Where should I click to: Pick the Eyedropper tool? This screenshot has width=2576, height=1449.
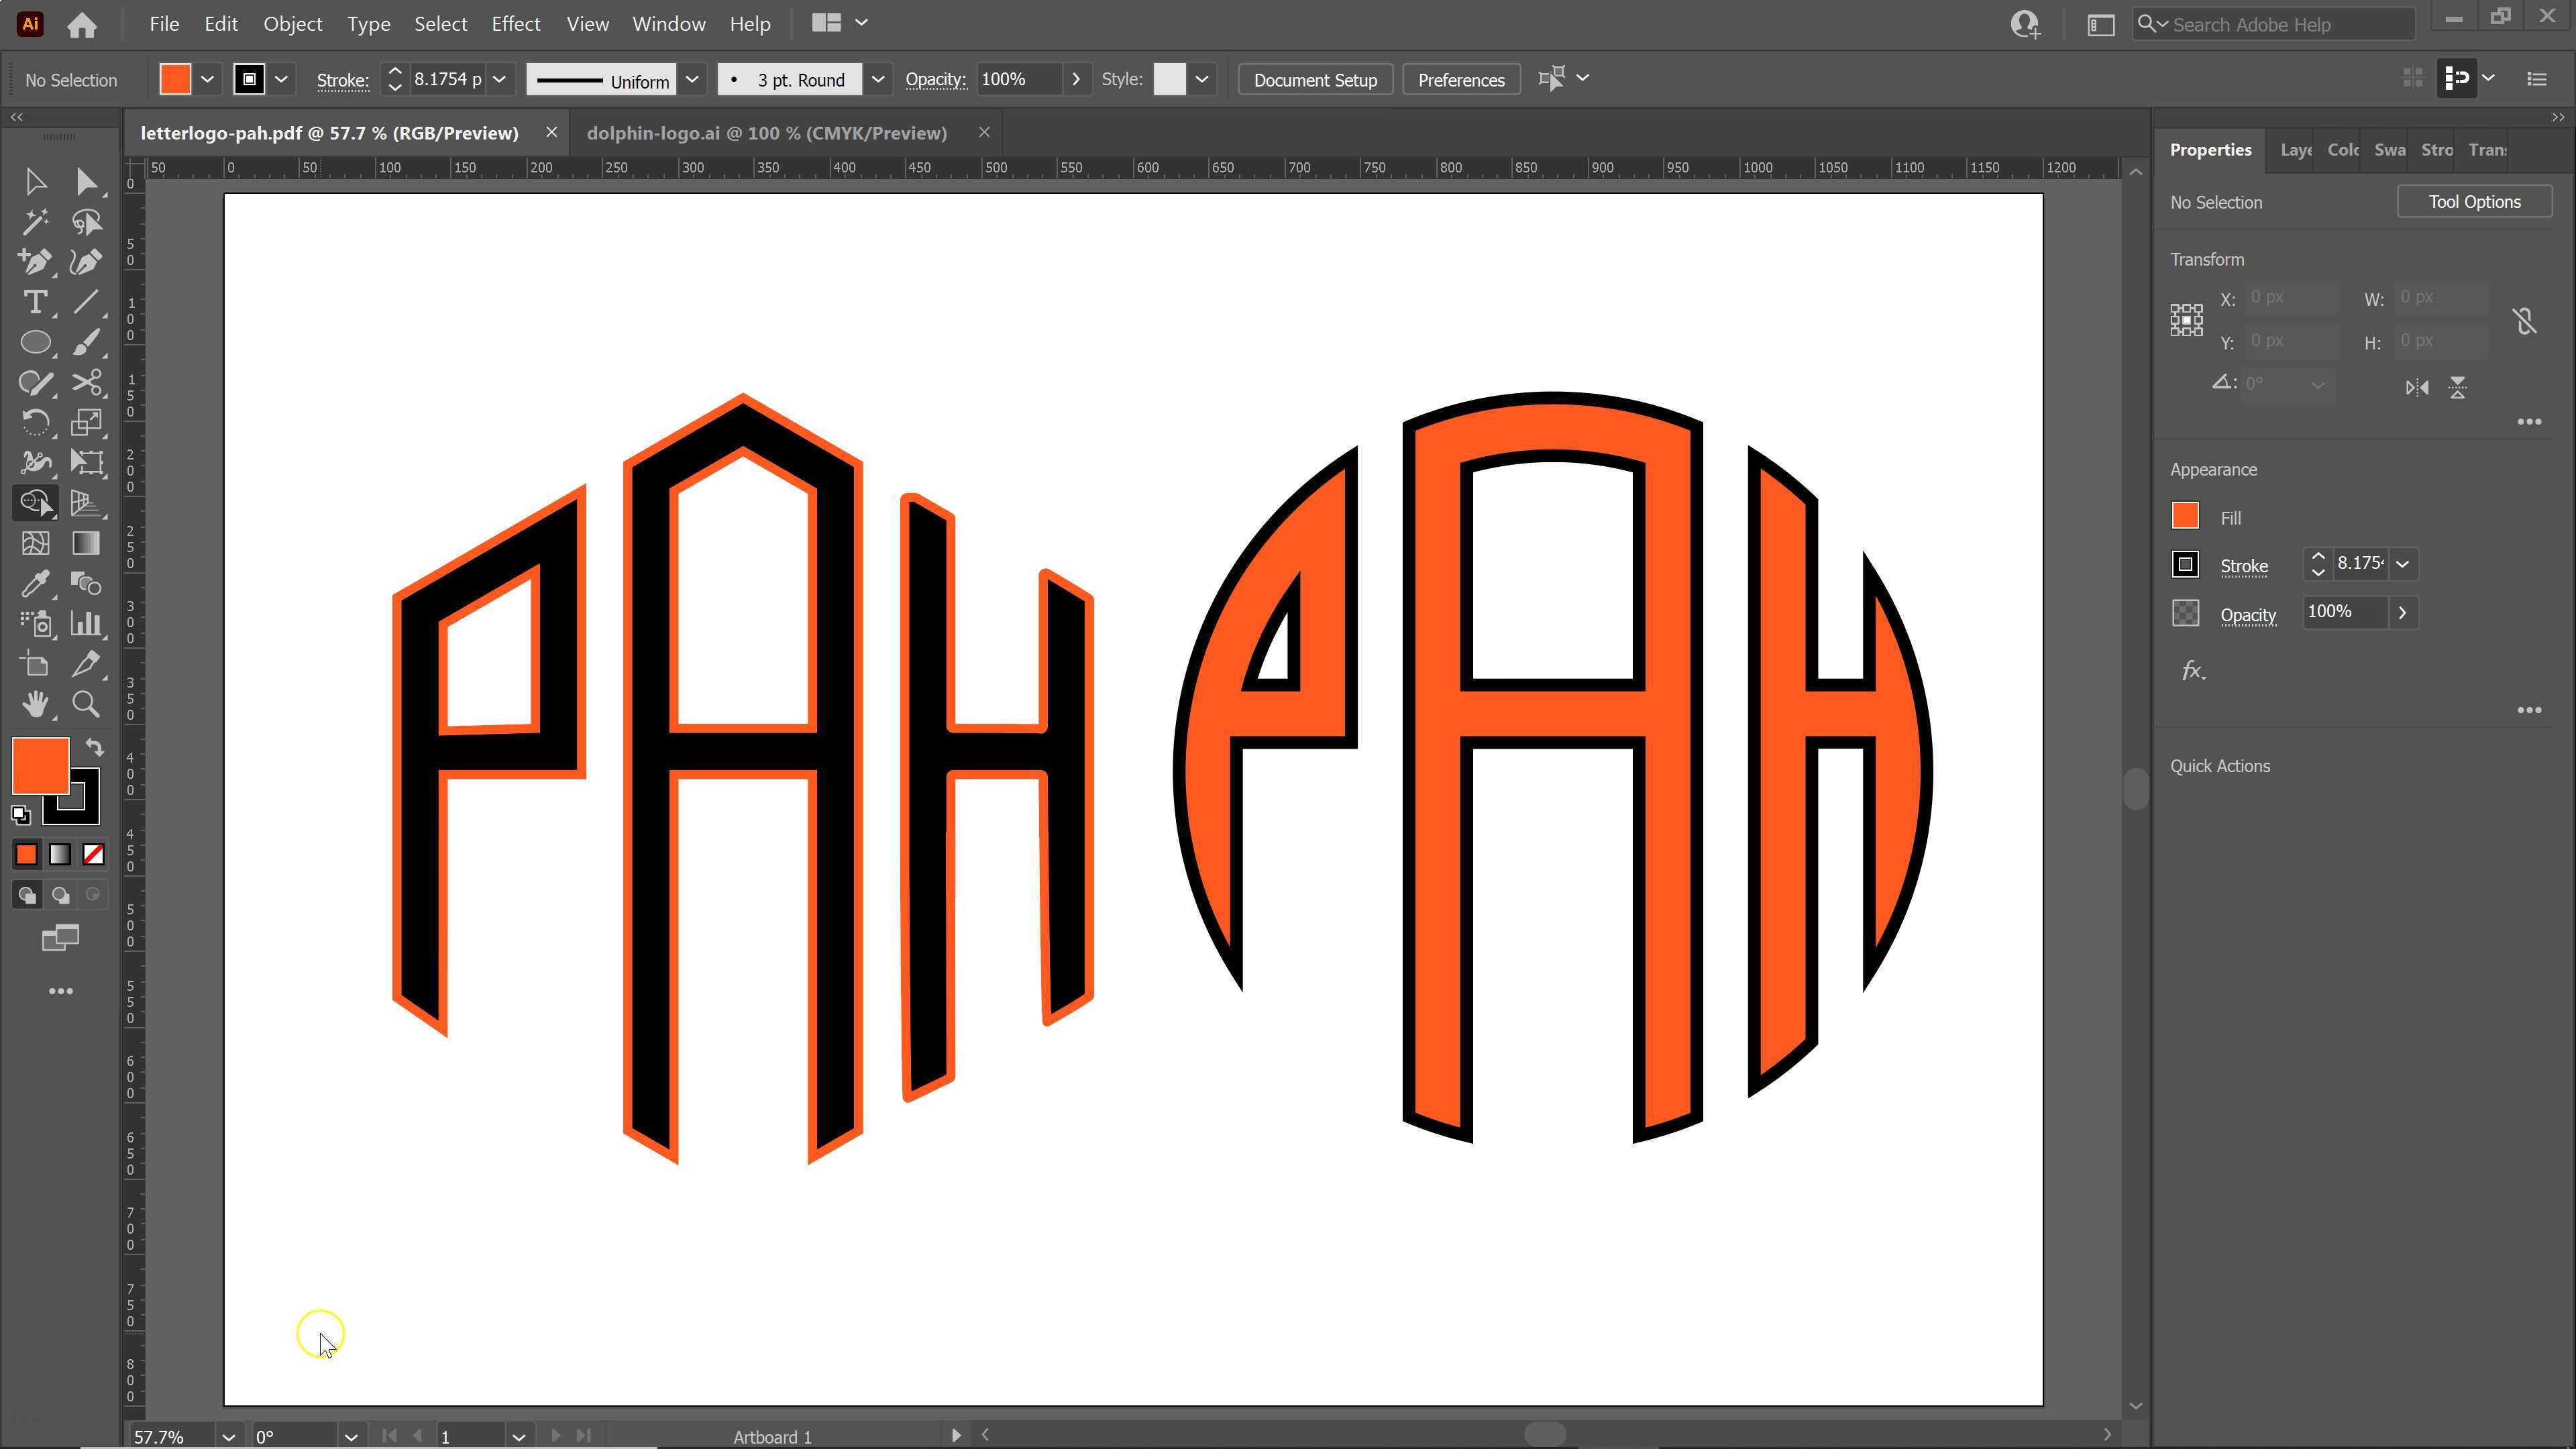click(35, 583)
